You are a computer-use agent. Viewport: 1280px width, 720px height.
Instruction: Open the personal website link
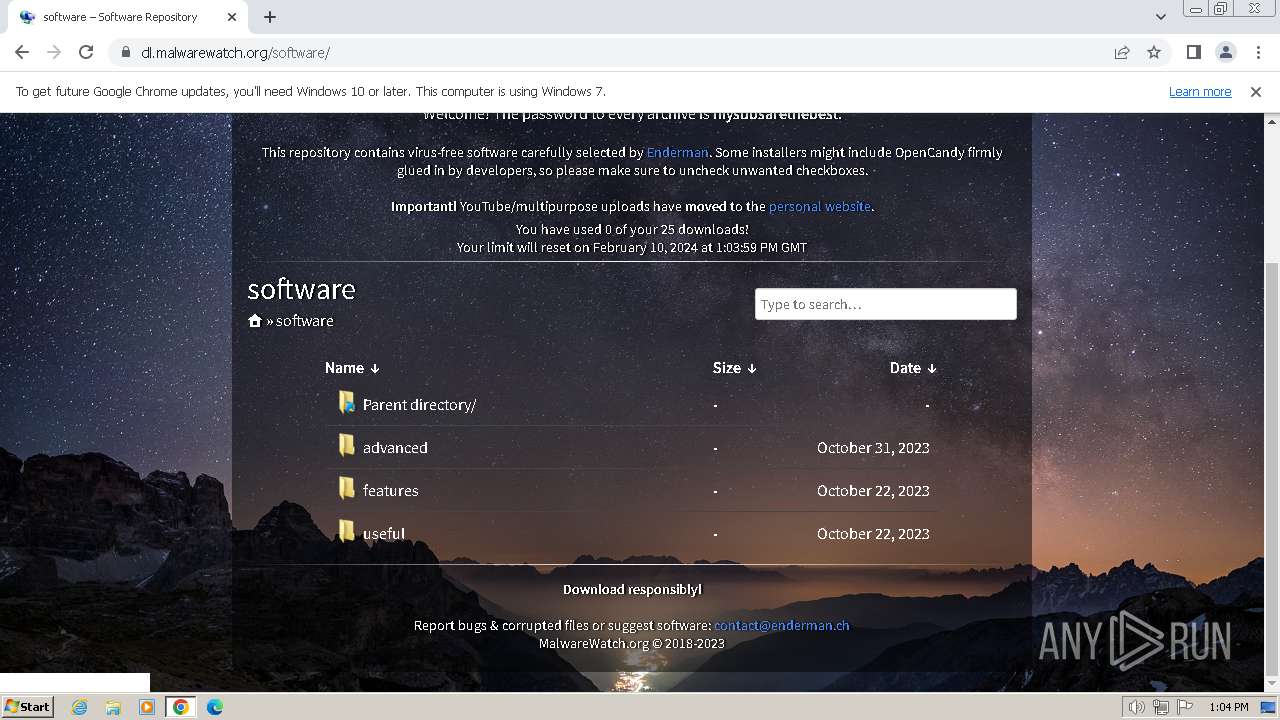[820, 206]
